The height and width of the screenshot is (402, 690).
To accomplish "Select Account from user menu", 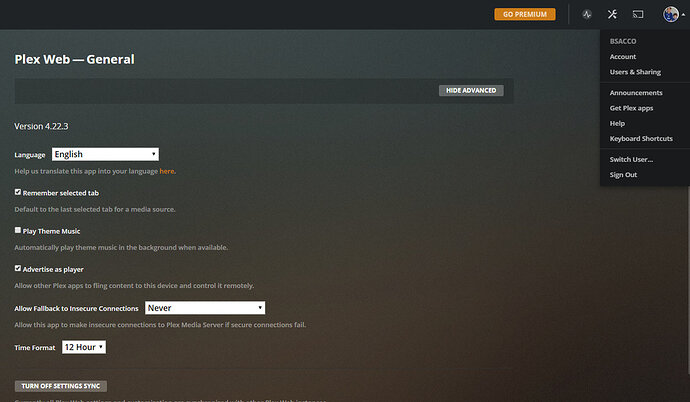I will pyautogui.click(x=623, y=57).
